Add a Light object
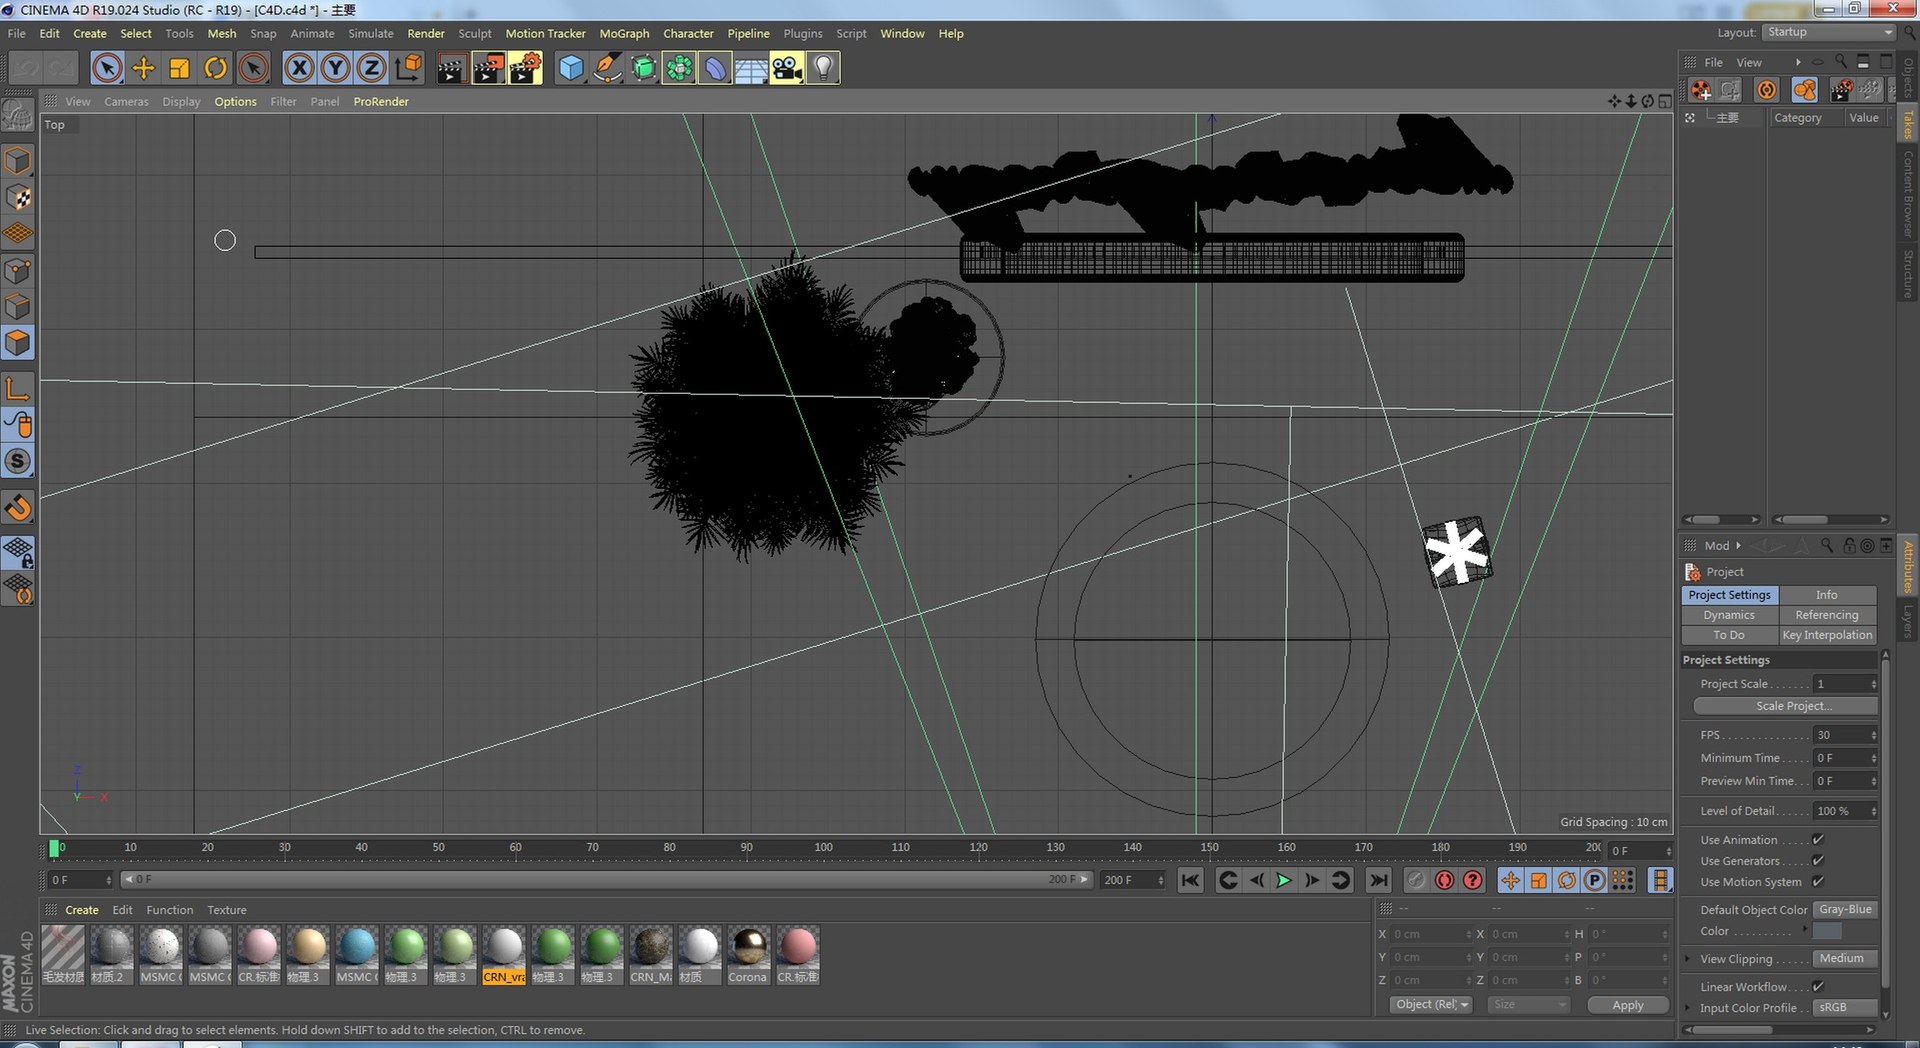The height and width of the screenshot is (1048, 1920). click(x=823, y=68)
